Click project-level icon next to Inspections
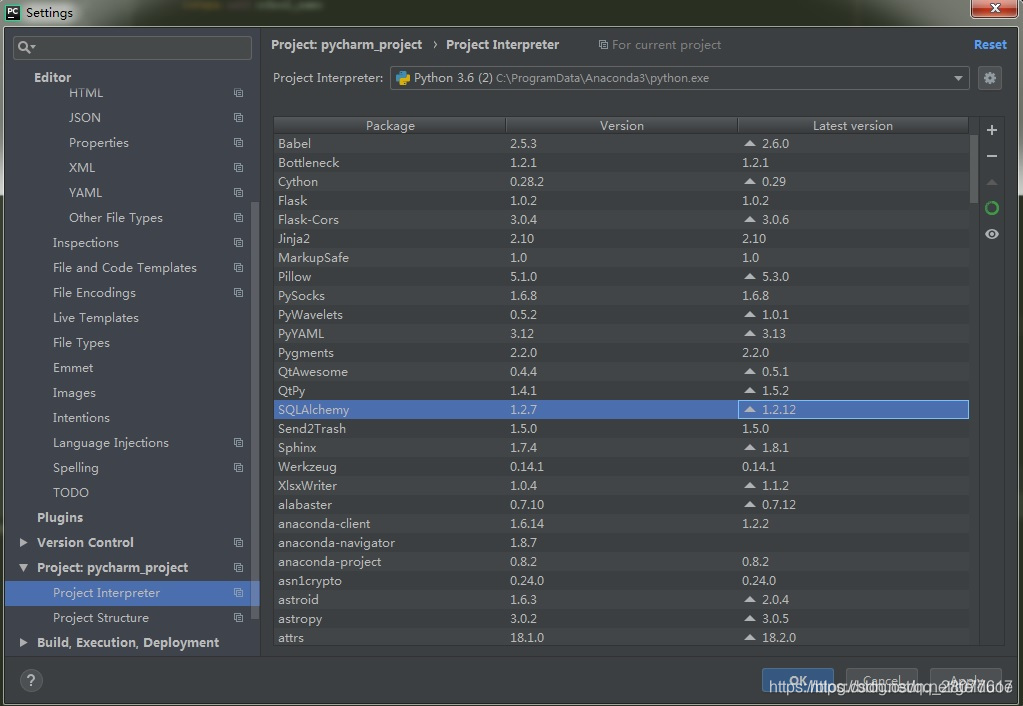The image size is (1023, 706). 239,243
